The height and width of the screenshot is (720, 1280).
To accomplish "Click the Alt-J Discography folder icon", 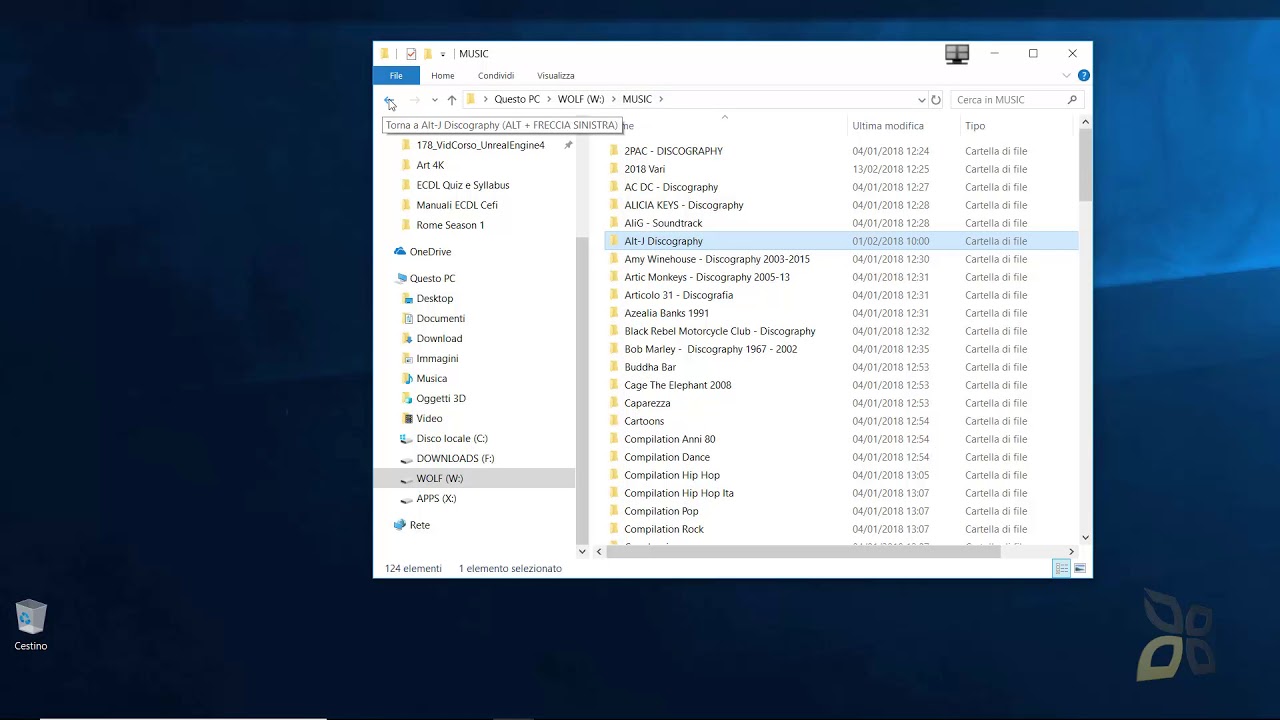I will pos(615,241).
